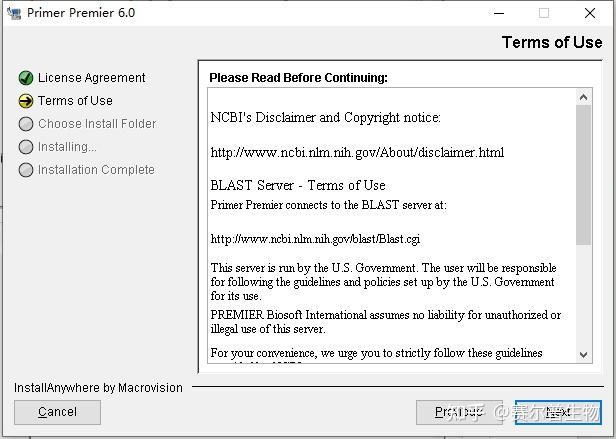616x439 pixels.
Task: Minimize the Primer Premier installer window
Action: [497, 13]
